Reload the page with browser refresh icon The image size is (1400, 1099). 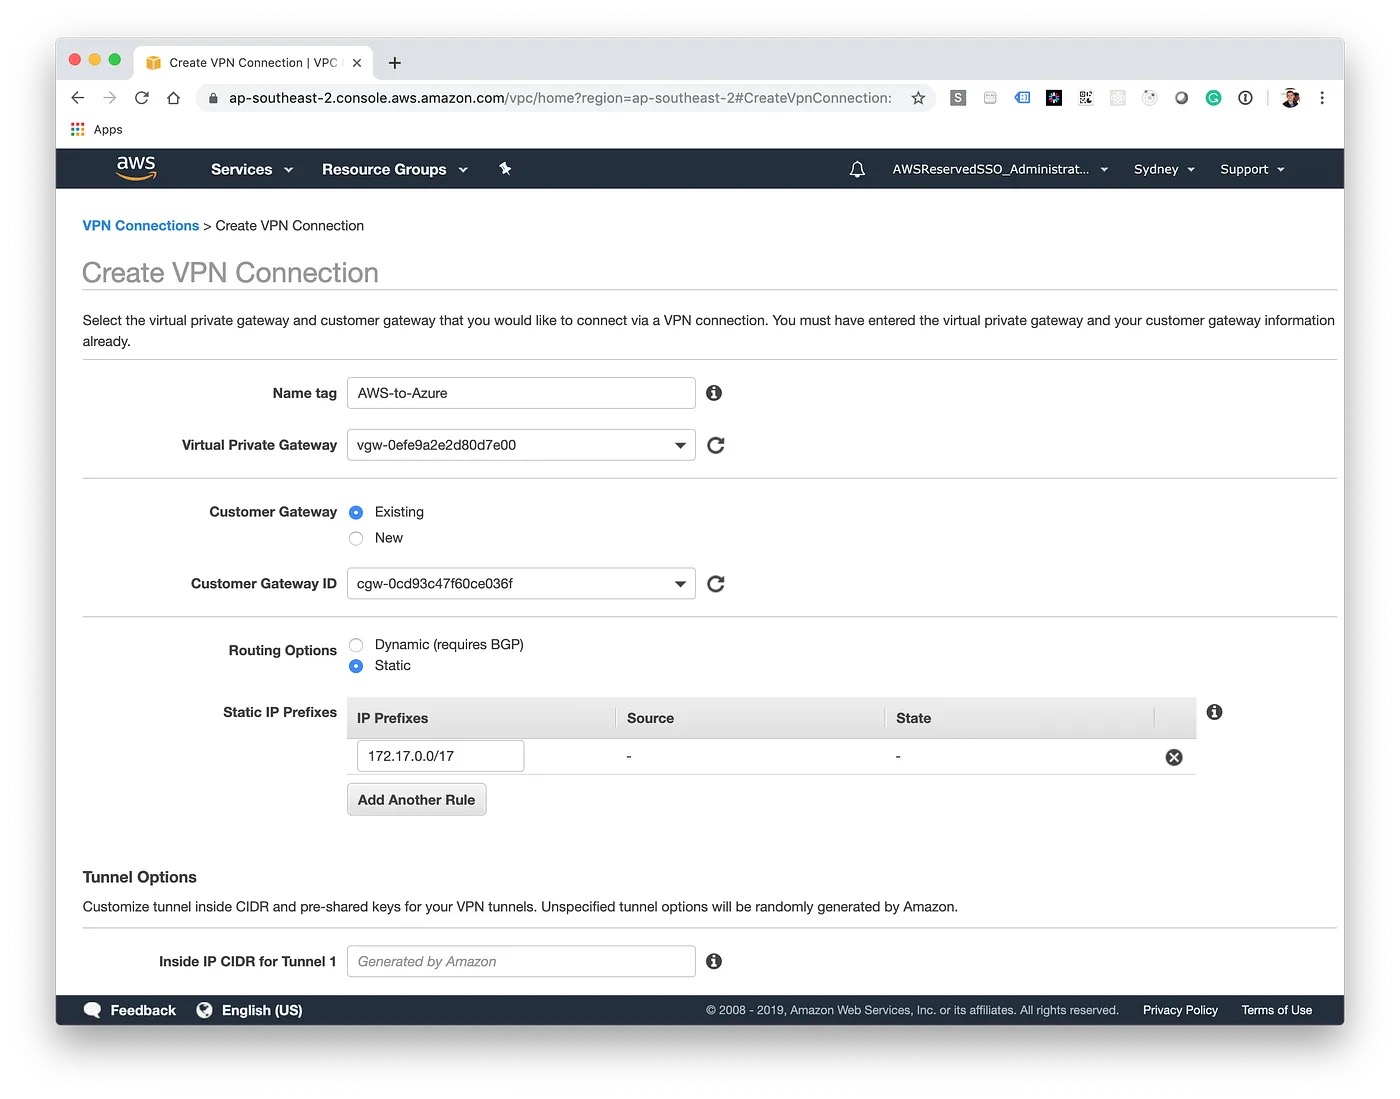(x=142, y=98)
